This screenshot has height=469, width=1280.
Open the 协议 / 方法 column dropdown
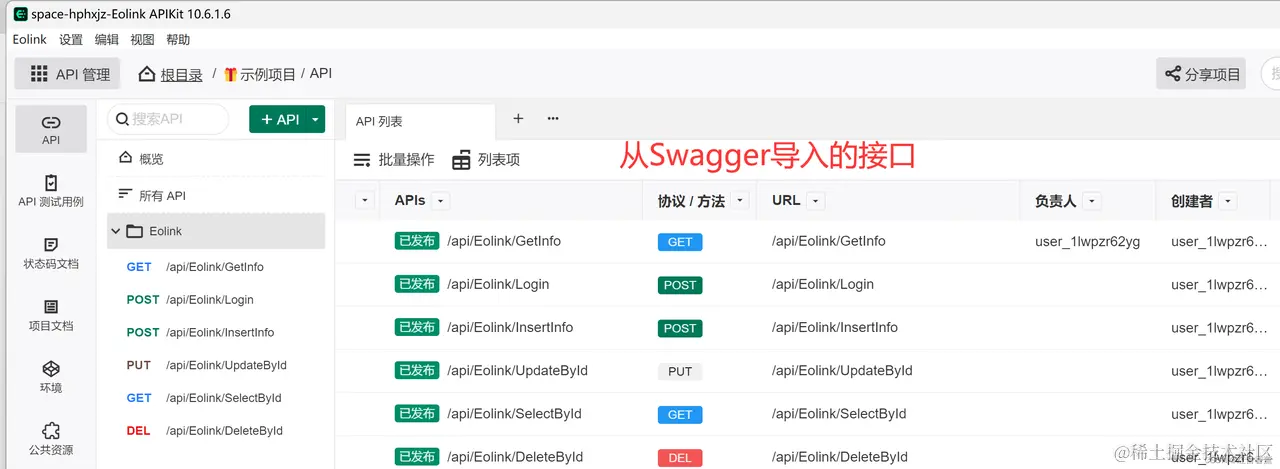740,201
